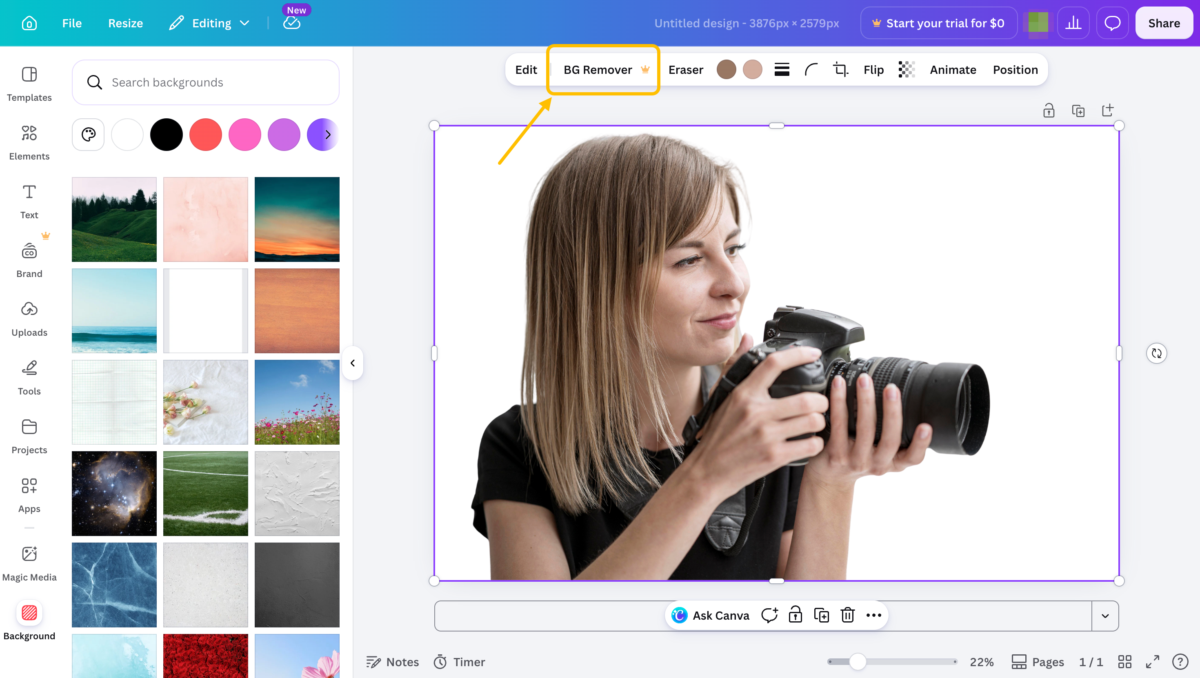Adjust the zoom slider
The height and width of the screenshot is (678, 1200).
tap(857, 662)
